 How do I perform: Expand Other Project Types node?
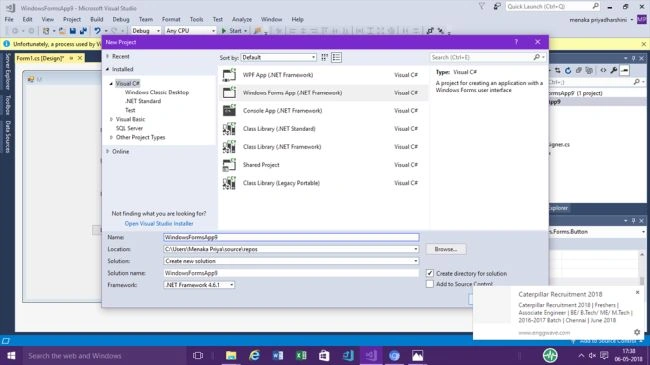click(x=111, y=137)
